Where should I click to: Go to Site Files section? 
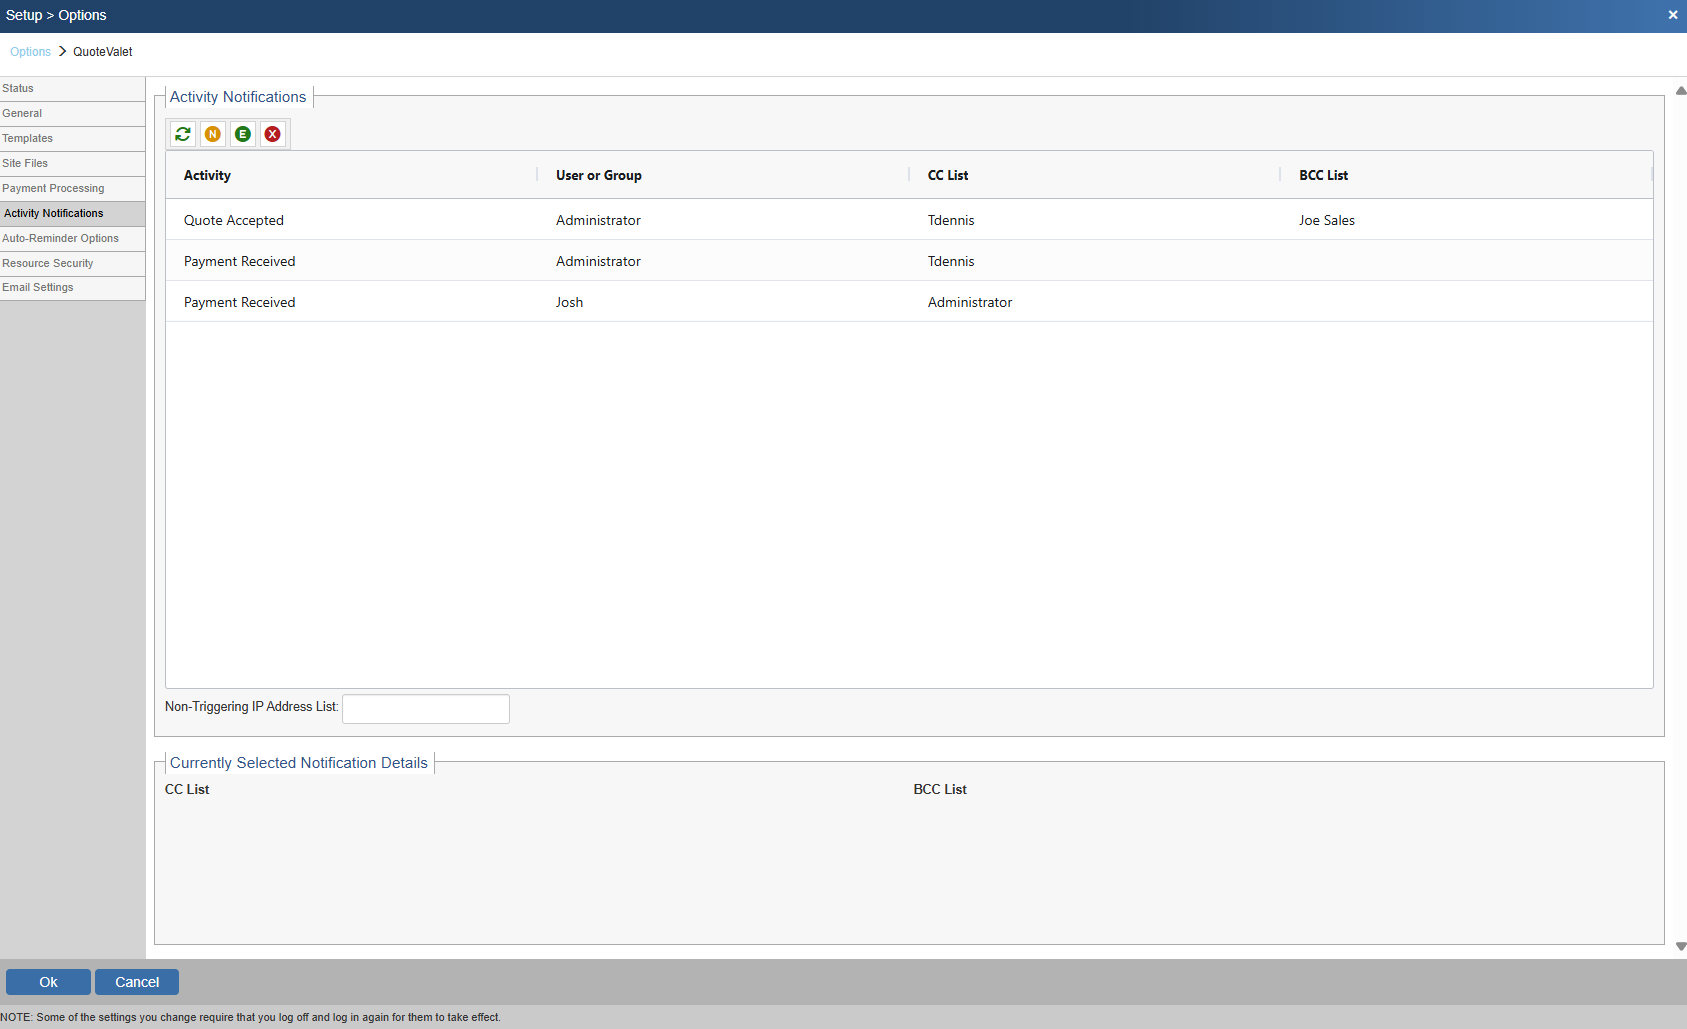point(72,164)
